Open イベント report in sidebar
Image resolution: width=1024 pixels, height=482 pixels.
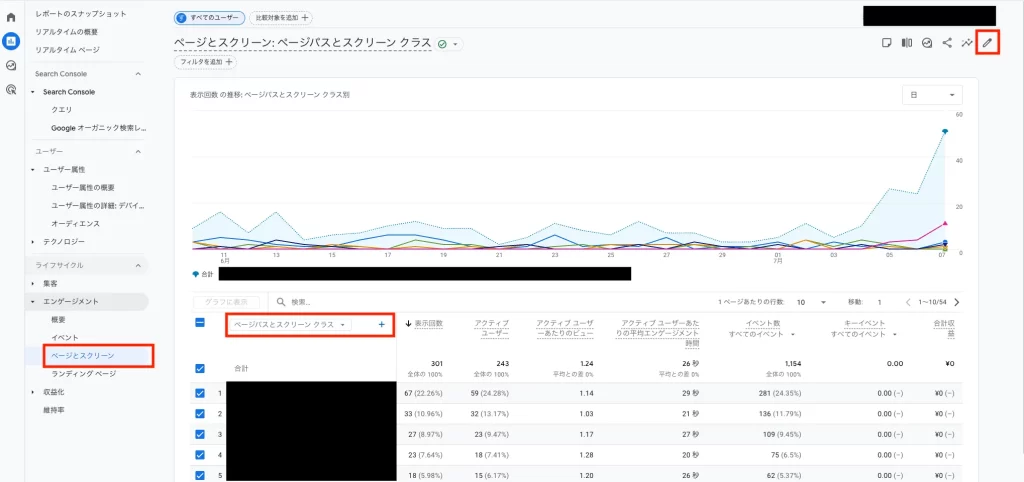(65, 337)
